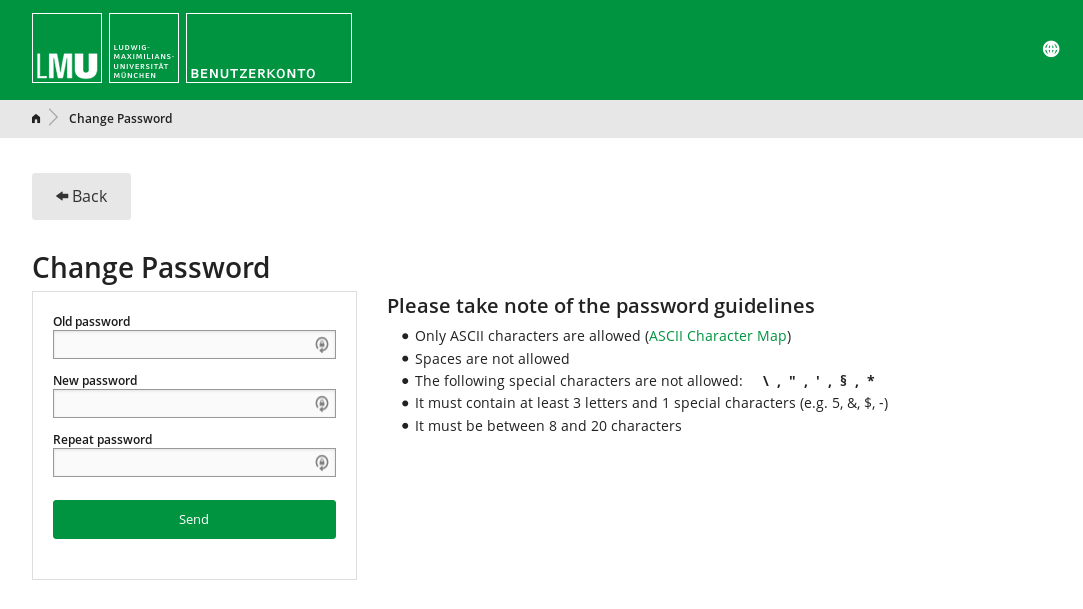Viewport: 1083px width, 609px height.
Task: Open the language selector globe icon
Action: click(x=1051, y=48)
